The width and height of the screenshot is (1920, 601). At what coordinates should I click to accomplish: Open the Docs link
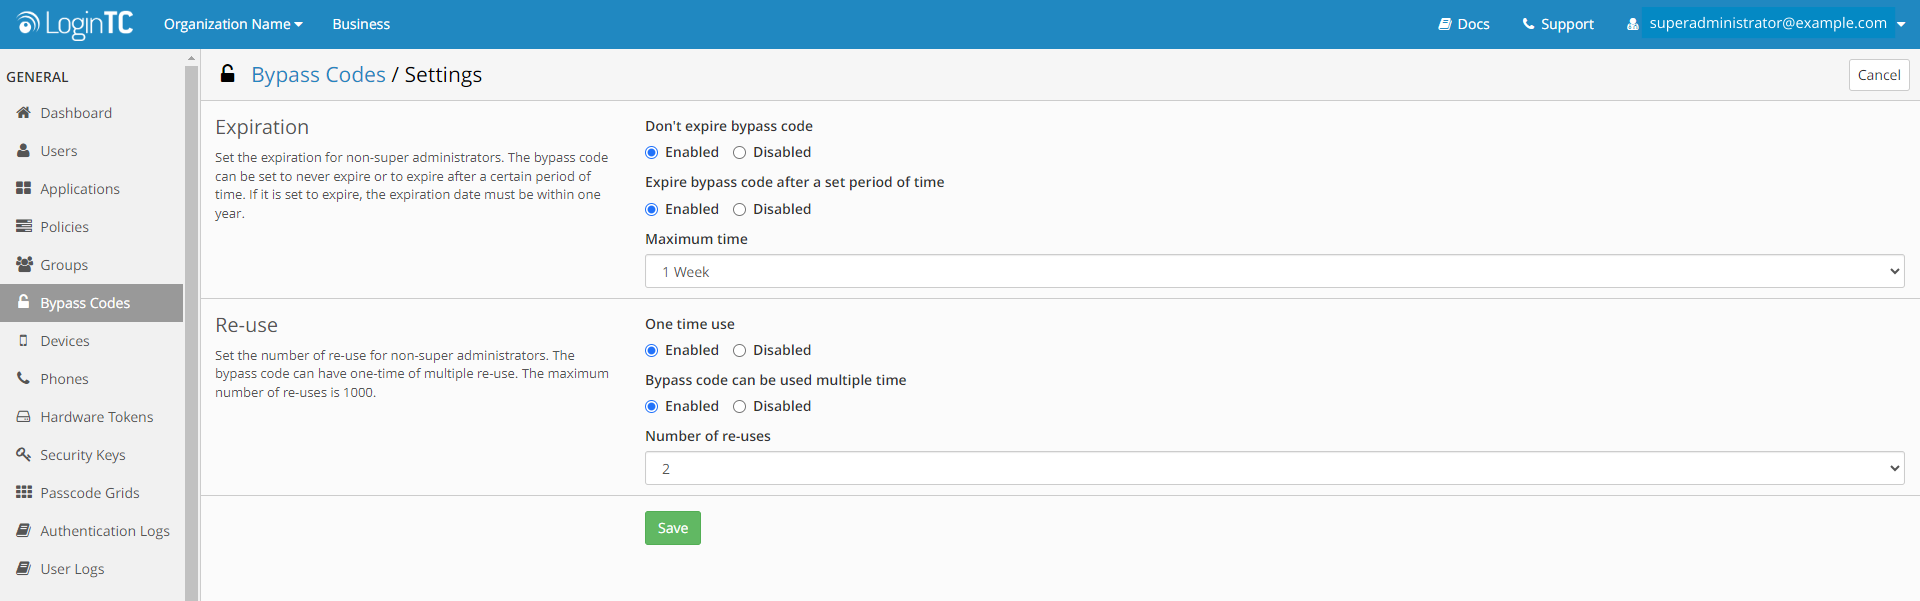click(1464, 24)
